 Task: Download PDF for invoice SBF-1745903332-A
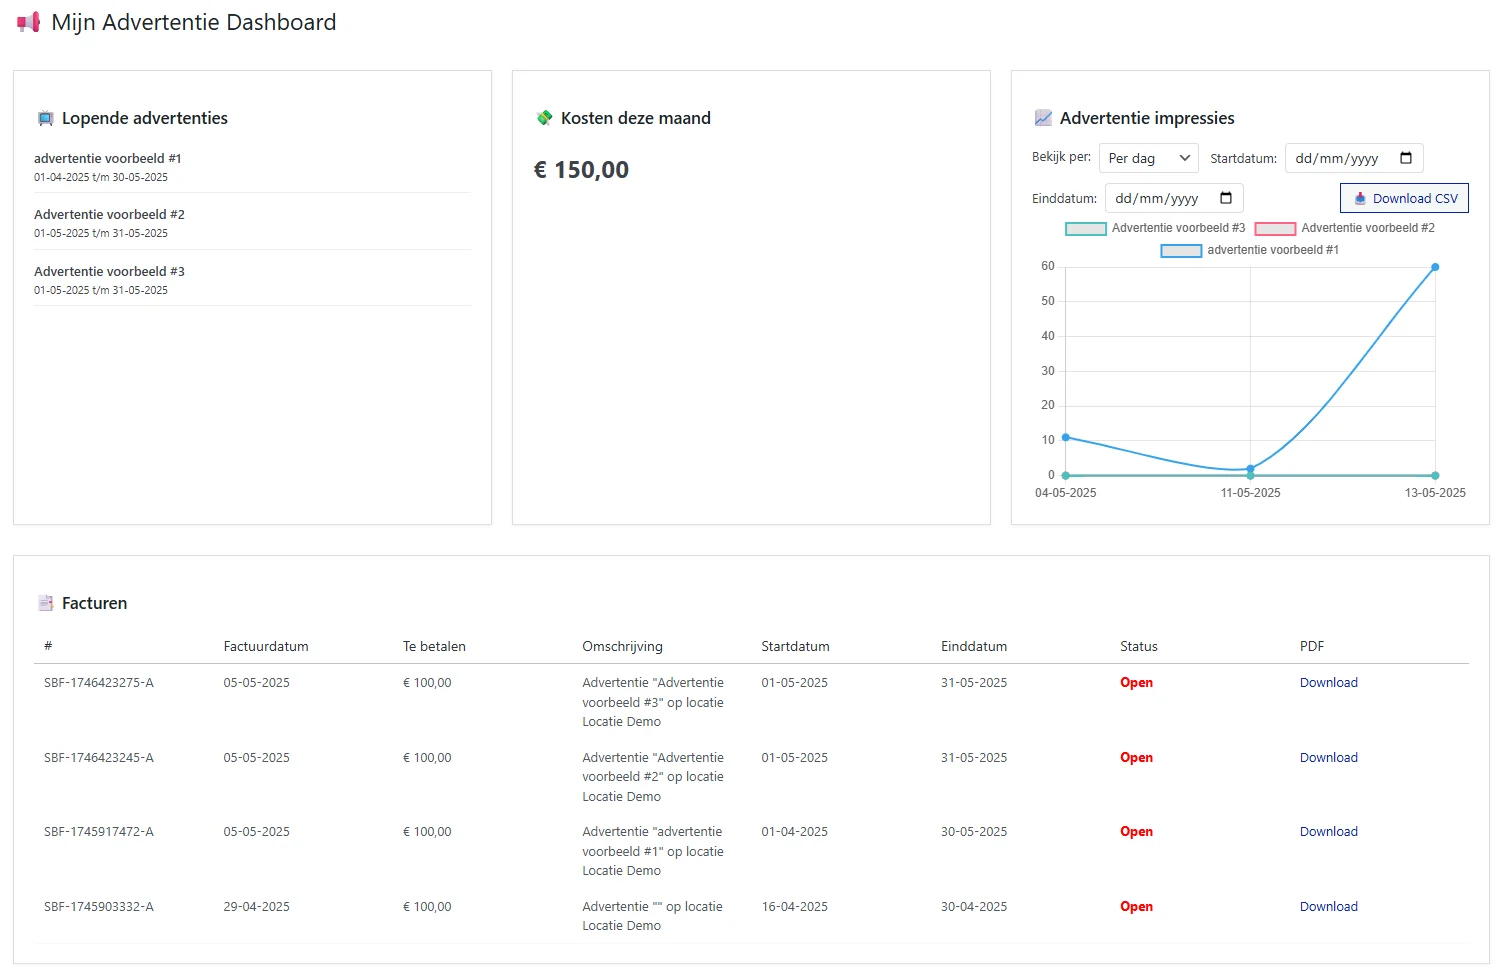(x=1328, y=907)
